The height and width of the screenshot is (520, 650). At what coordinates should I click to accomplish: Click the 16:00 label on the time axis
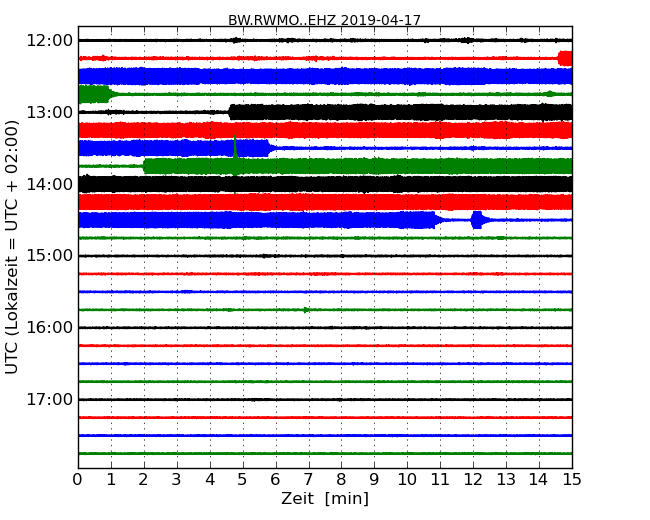tap(49, 328)
